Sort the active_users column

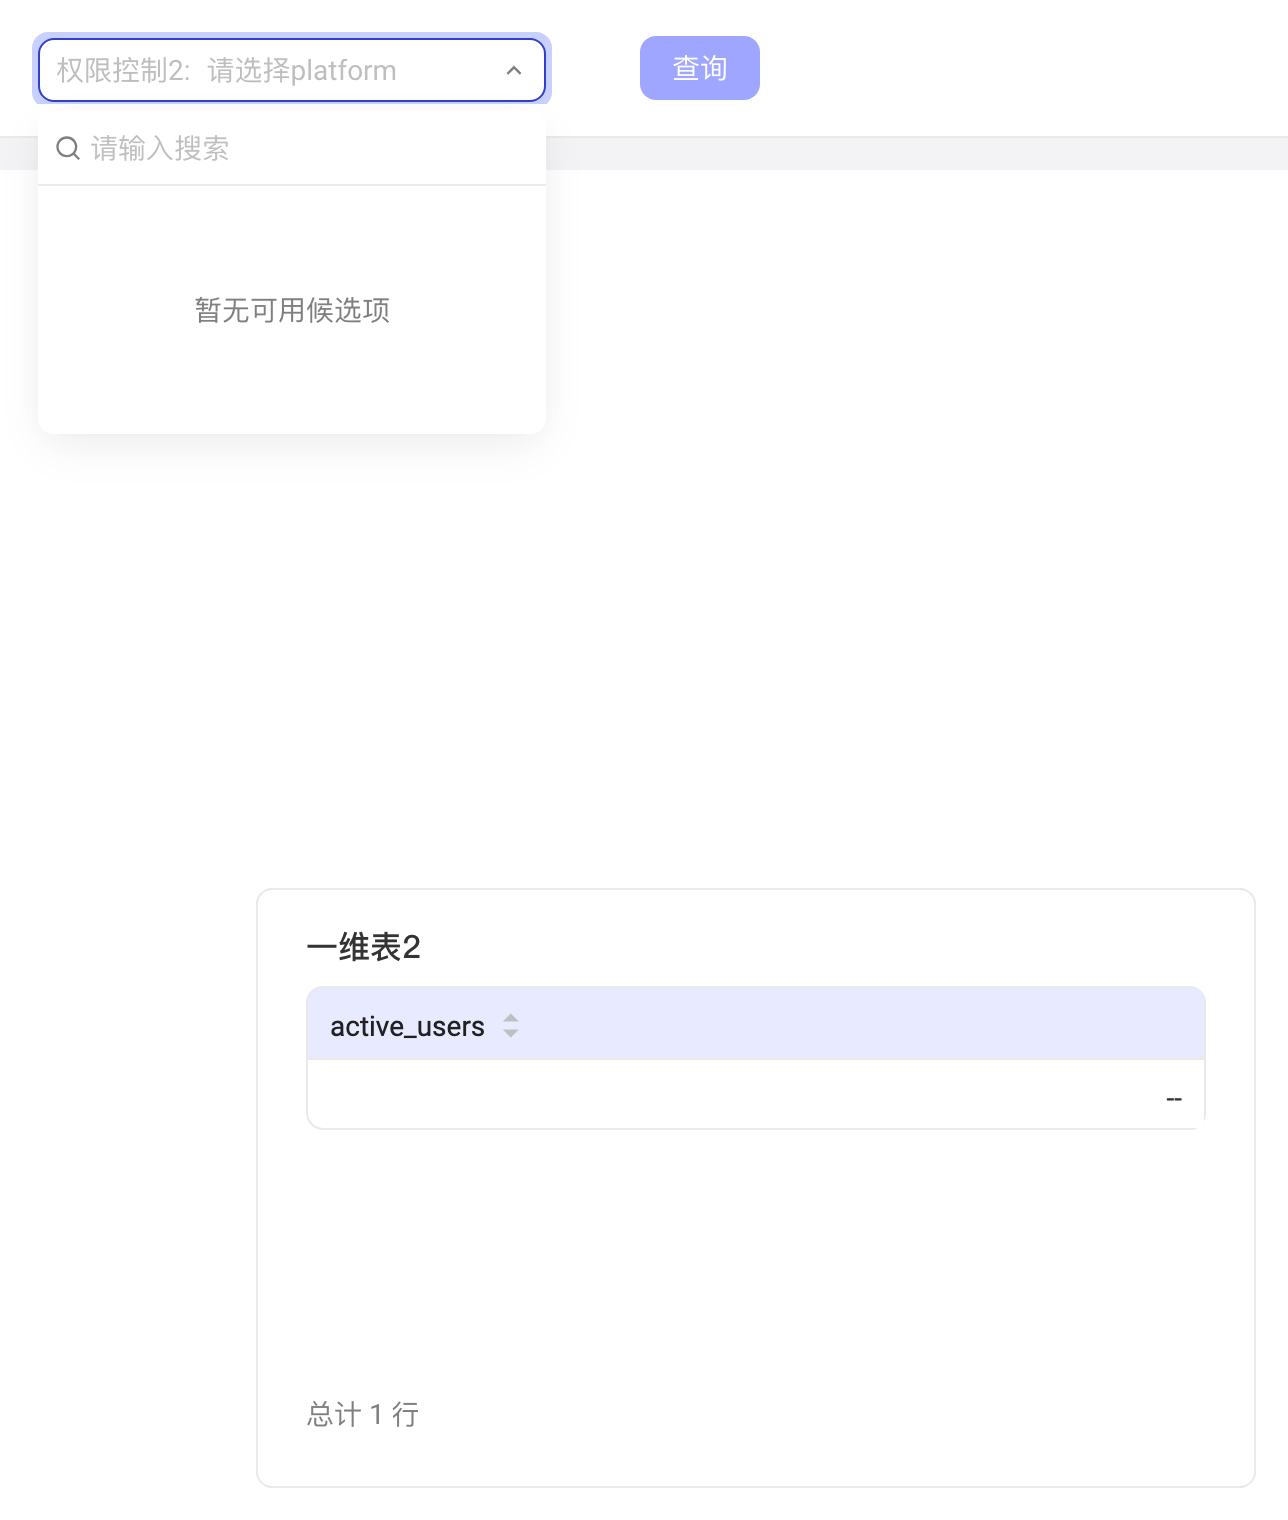[511, 1025]
